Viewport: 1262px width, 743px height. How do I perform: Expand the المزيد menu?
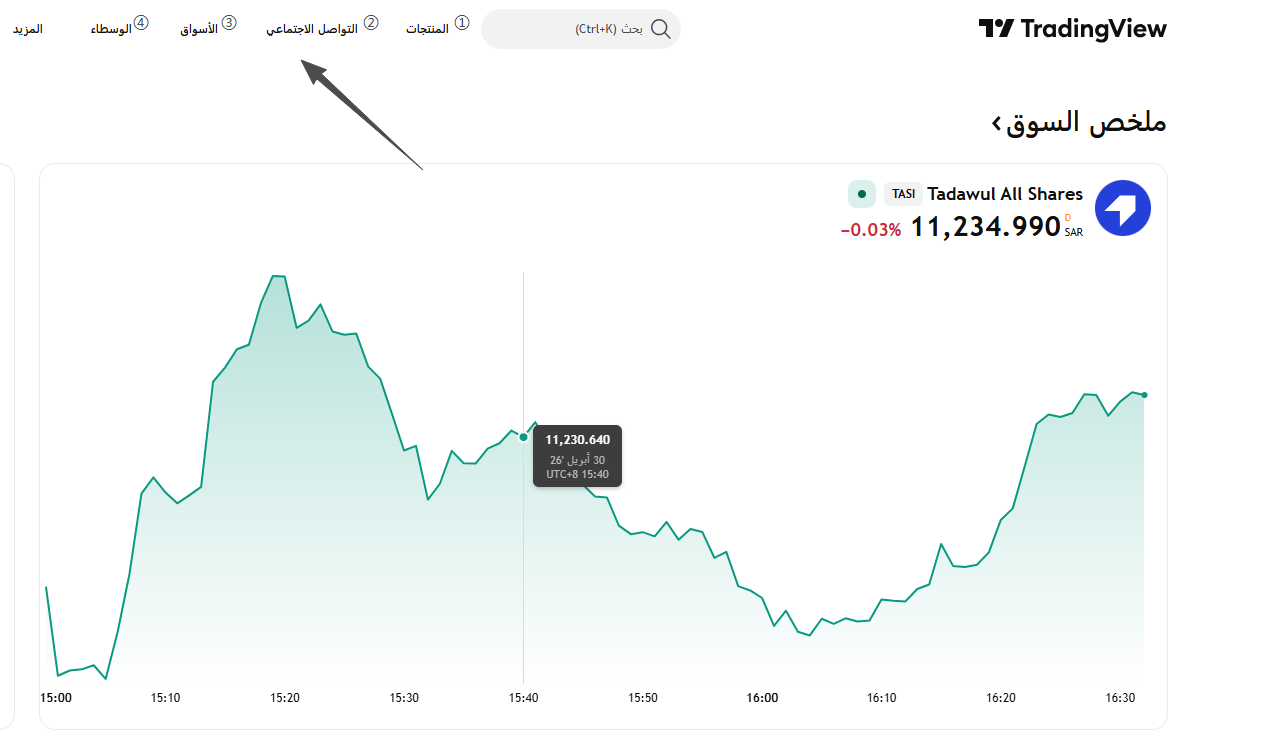[27, 30]
